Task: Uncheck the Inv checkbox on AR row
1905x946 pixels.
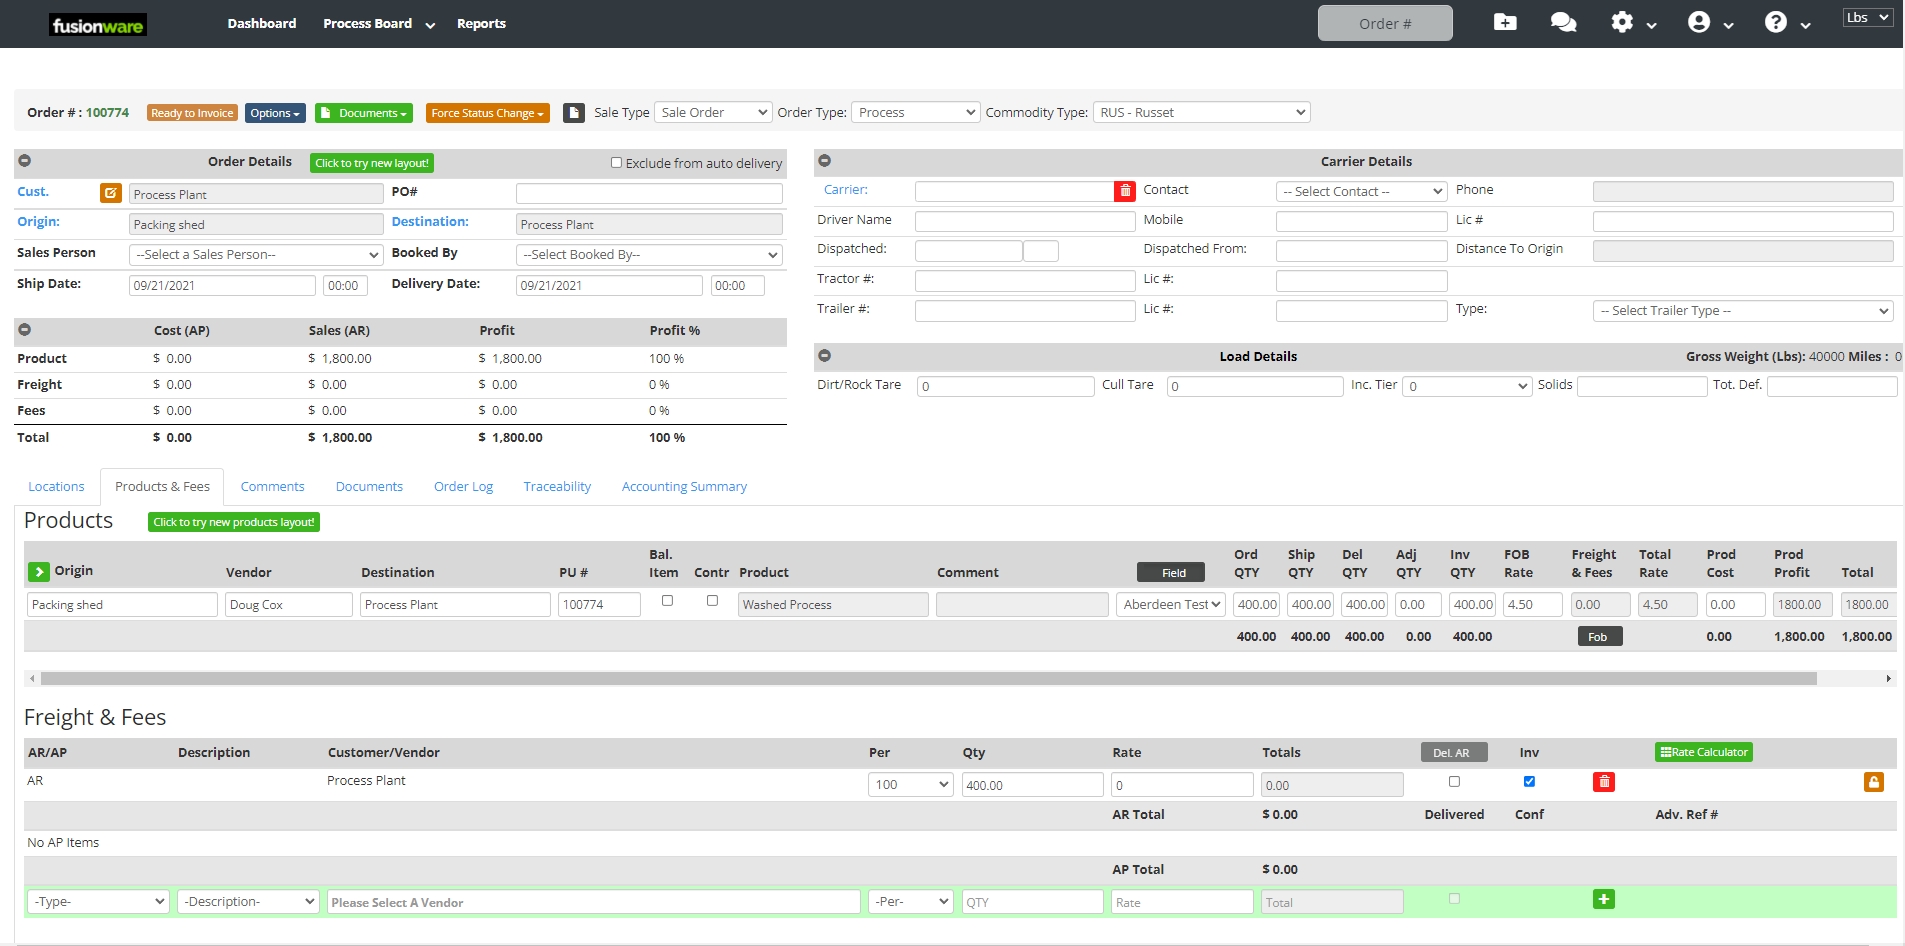Action: (x=1529, y=782)
